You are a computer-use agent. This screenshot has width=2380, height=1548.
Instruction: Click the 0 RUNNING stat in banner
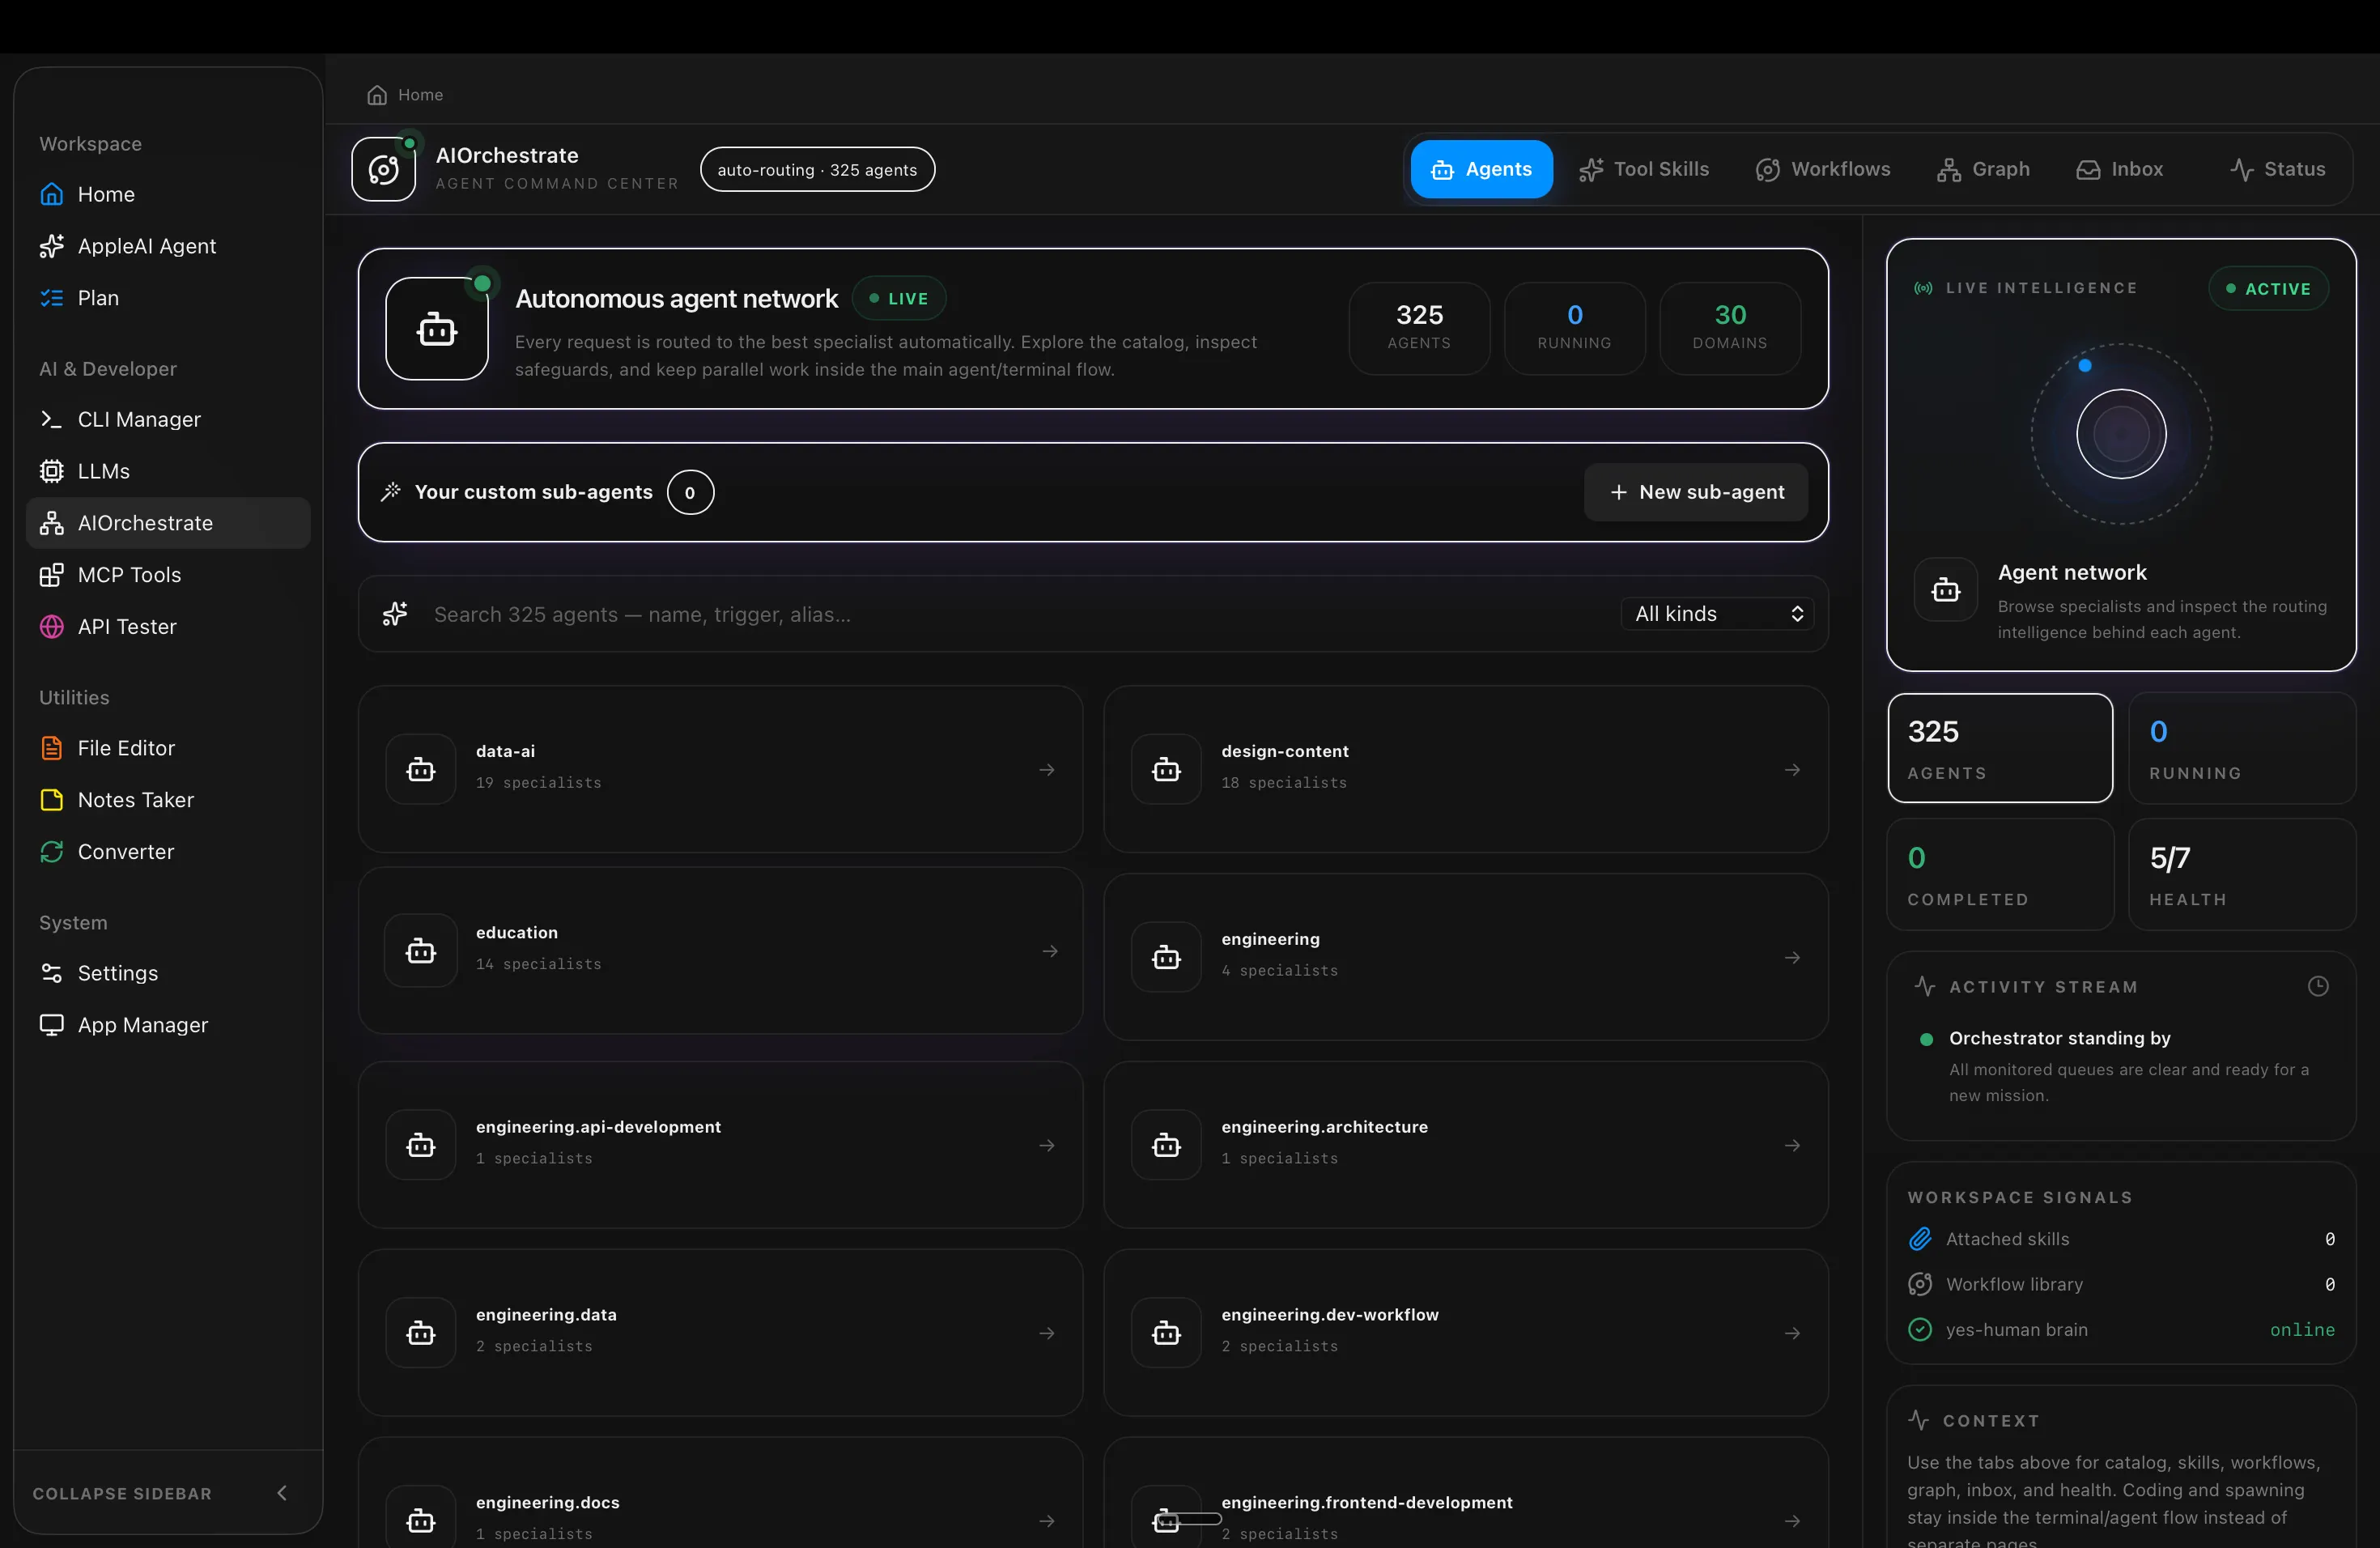click(1574, 328)
